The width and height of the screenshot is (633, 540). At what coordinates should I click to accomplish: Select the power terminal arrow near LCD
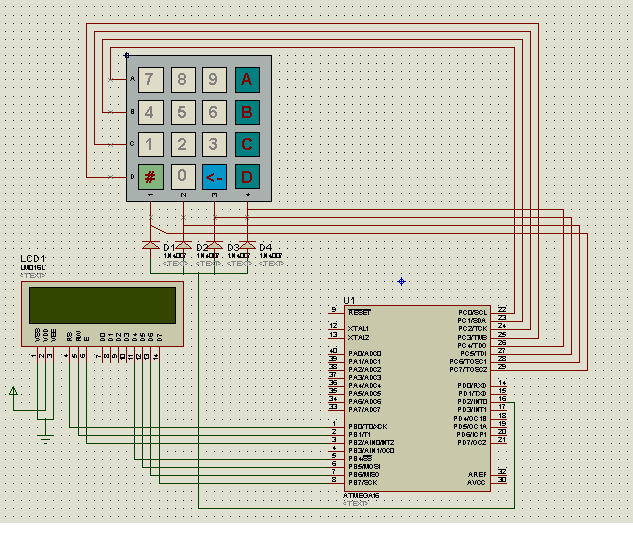click(x=13, y=391)
